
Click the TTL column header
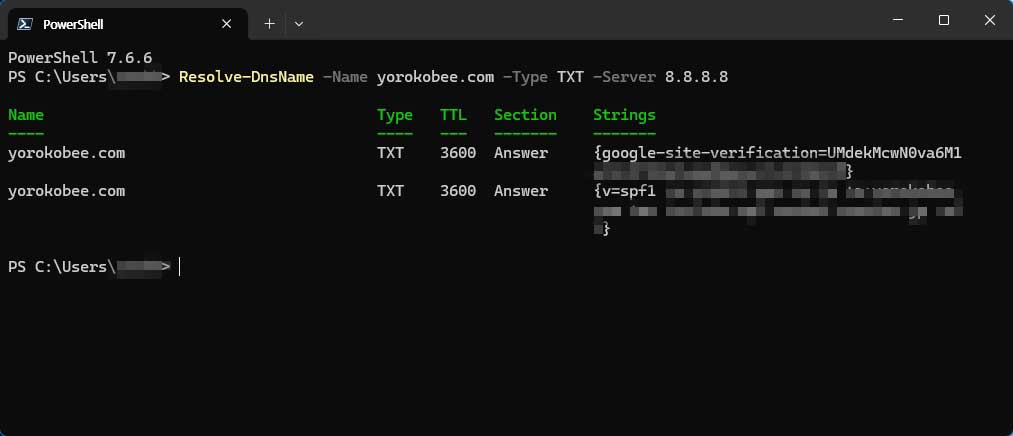point(454,115)
